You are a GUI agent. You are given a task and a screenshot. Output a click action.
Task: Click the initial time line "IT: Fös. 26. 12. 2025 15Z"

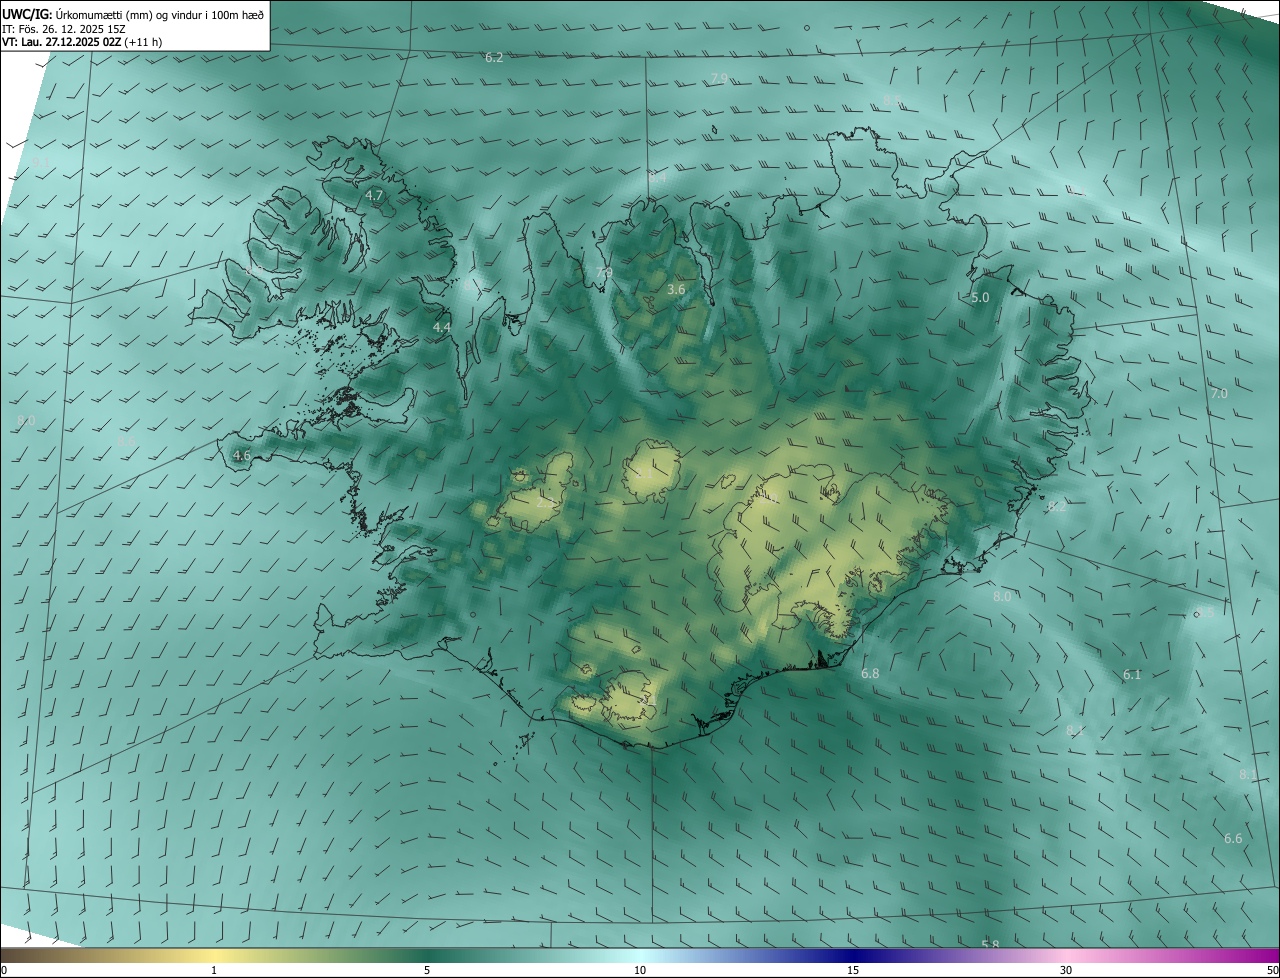click(62, 29)
